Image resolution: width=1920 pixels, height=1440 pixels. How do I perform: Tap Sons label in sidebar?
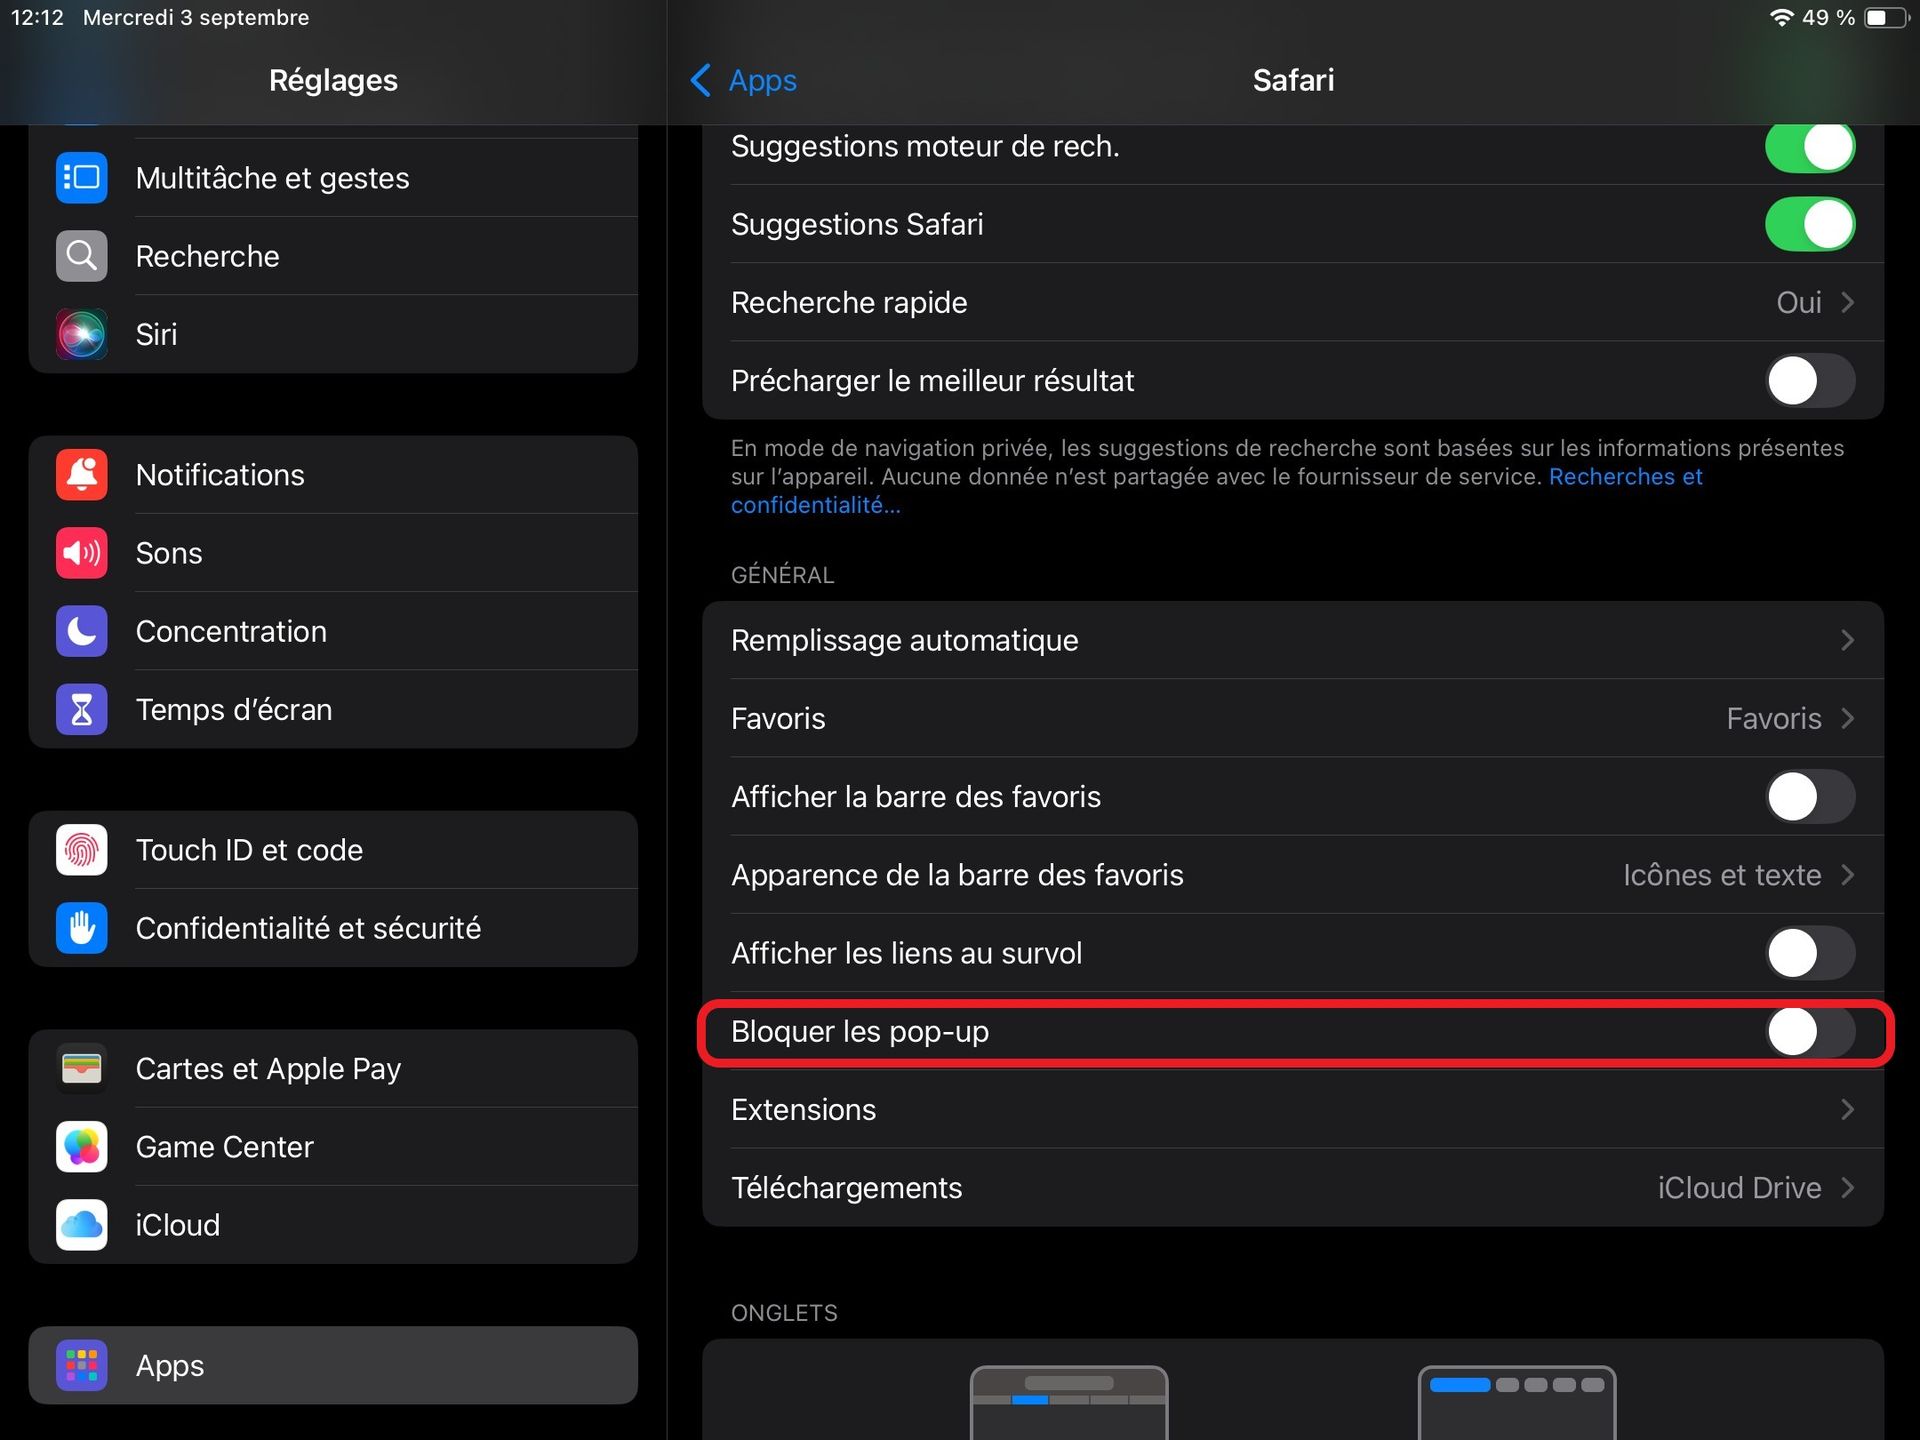tap(169, 553)
